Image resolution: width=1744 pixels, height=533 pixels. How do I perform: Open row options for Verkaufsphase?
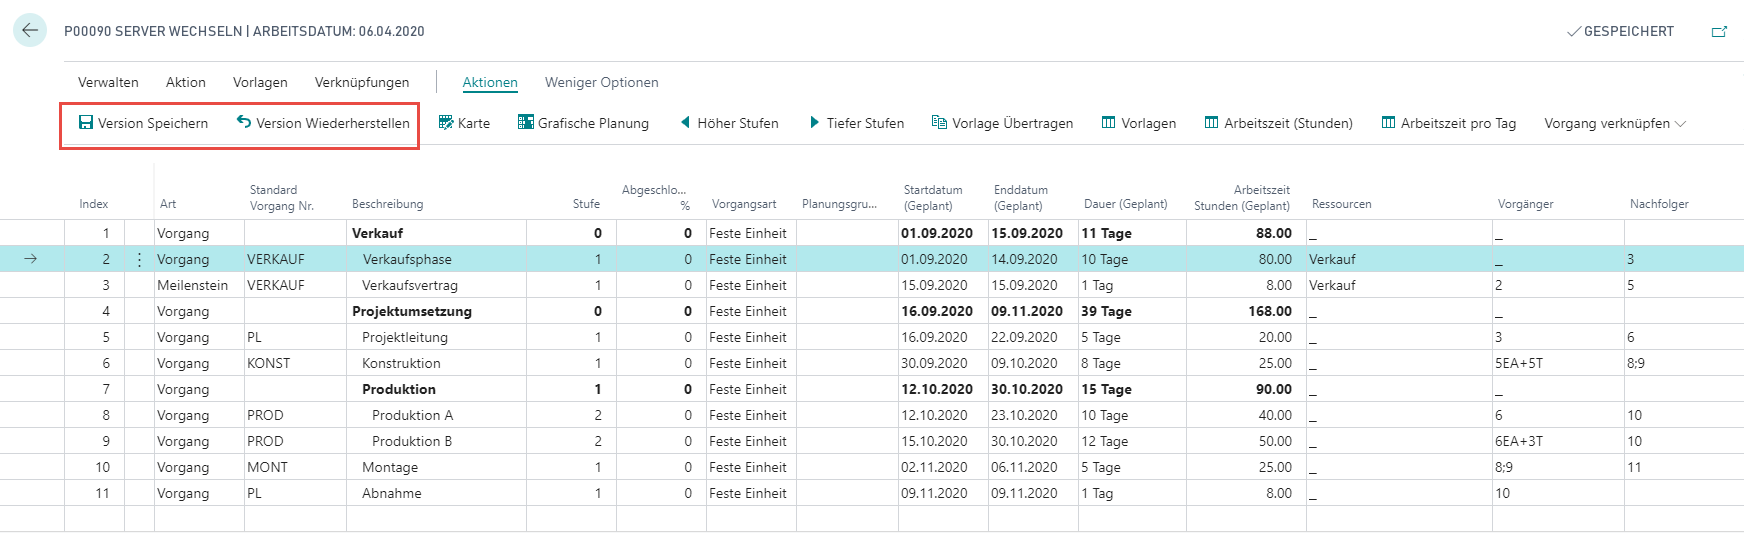click(139, 259)
